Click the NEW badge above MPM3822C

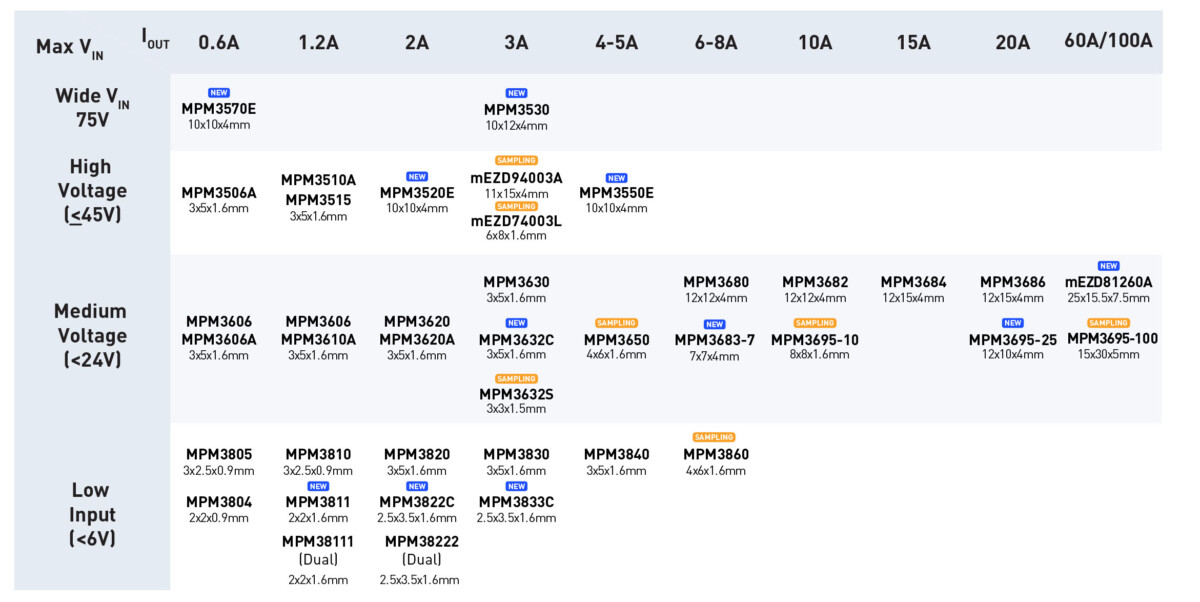point(417,486)
